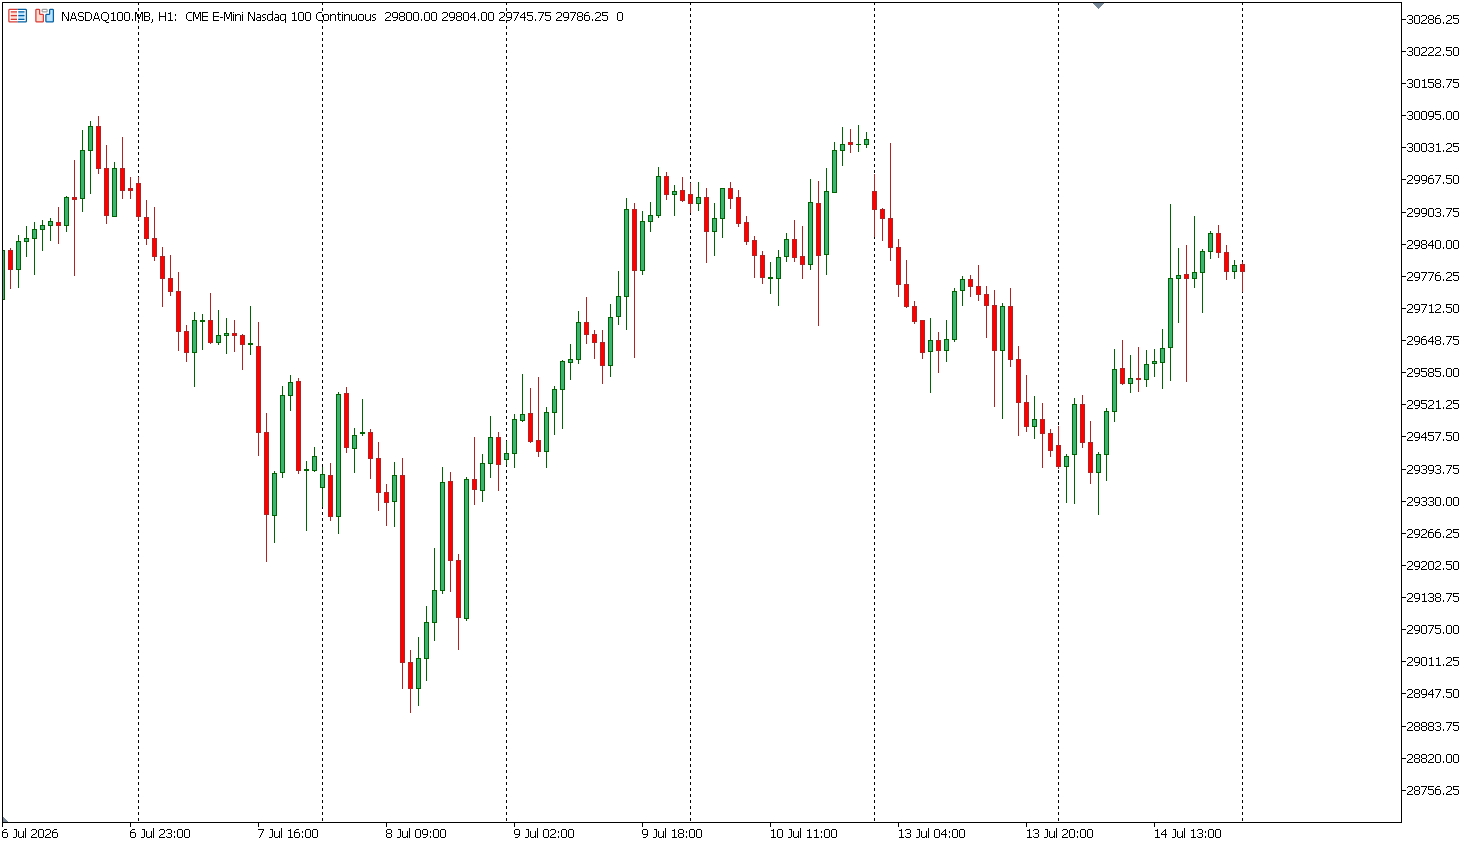Click the 28756.25 label on price axis
1477x842 pixels.
[x=1433, y=790]
